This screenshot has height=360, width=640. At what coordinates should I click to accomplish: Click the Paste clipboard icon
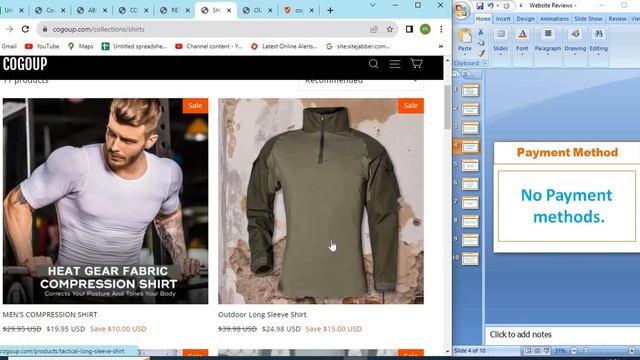click(464, 36)
